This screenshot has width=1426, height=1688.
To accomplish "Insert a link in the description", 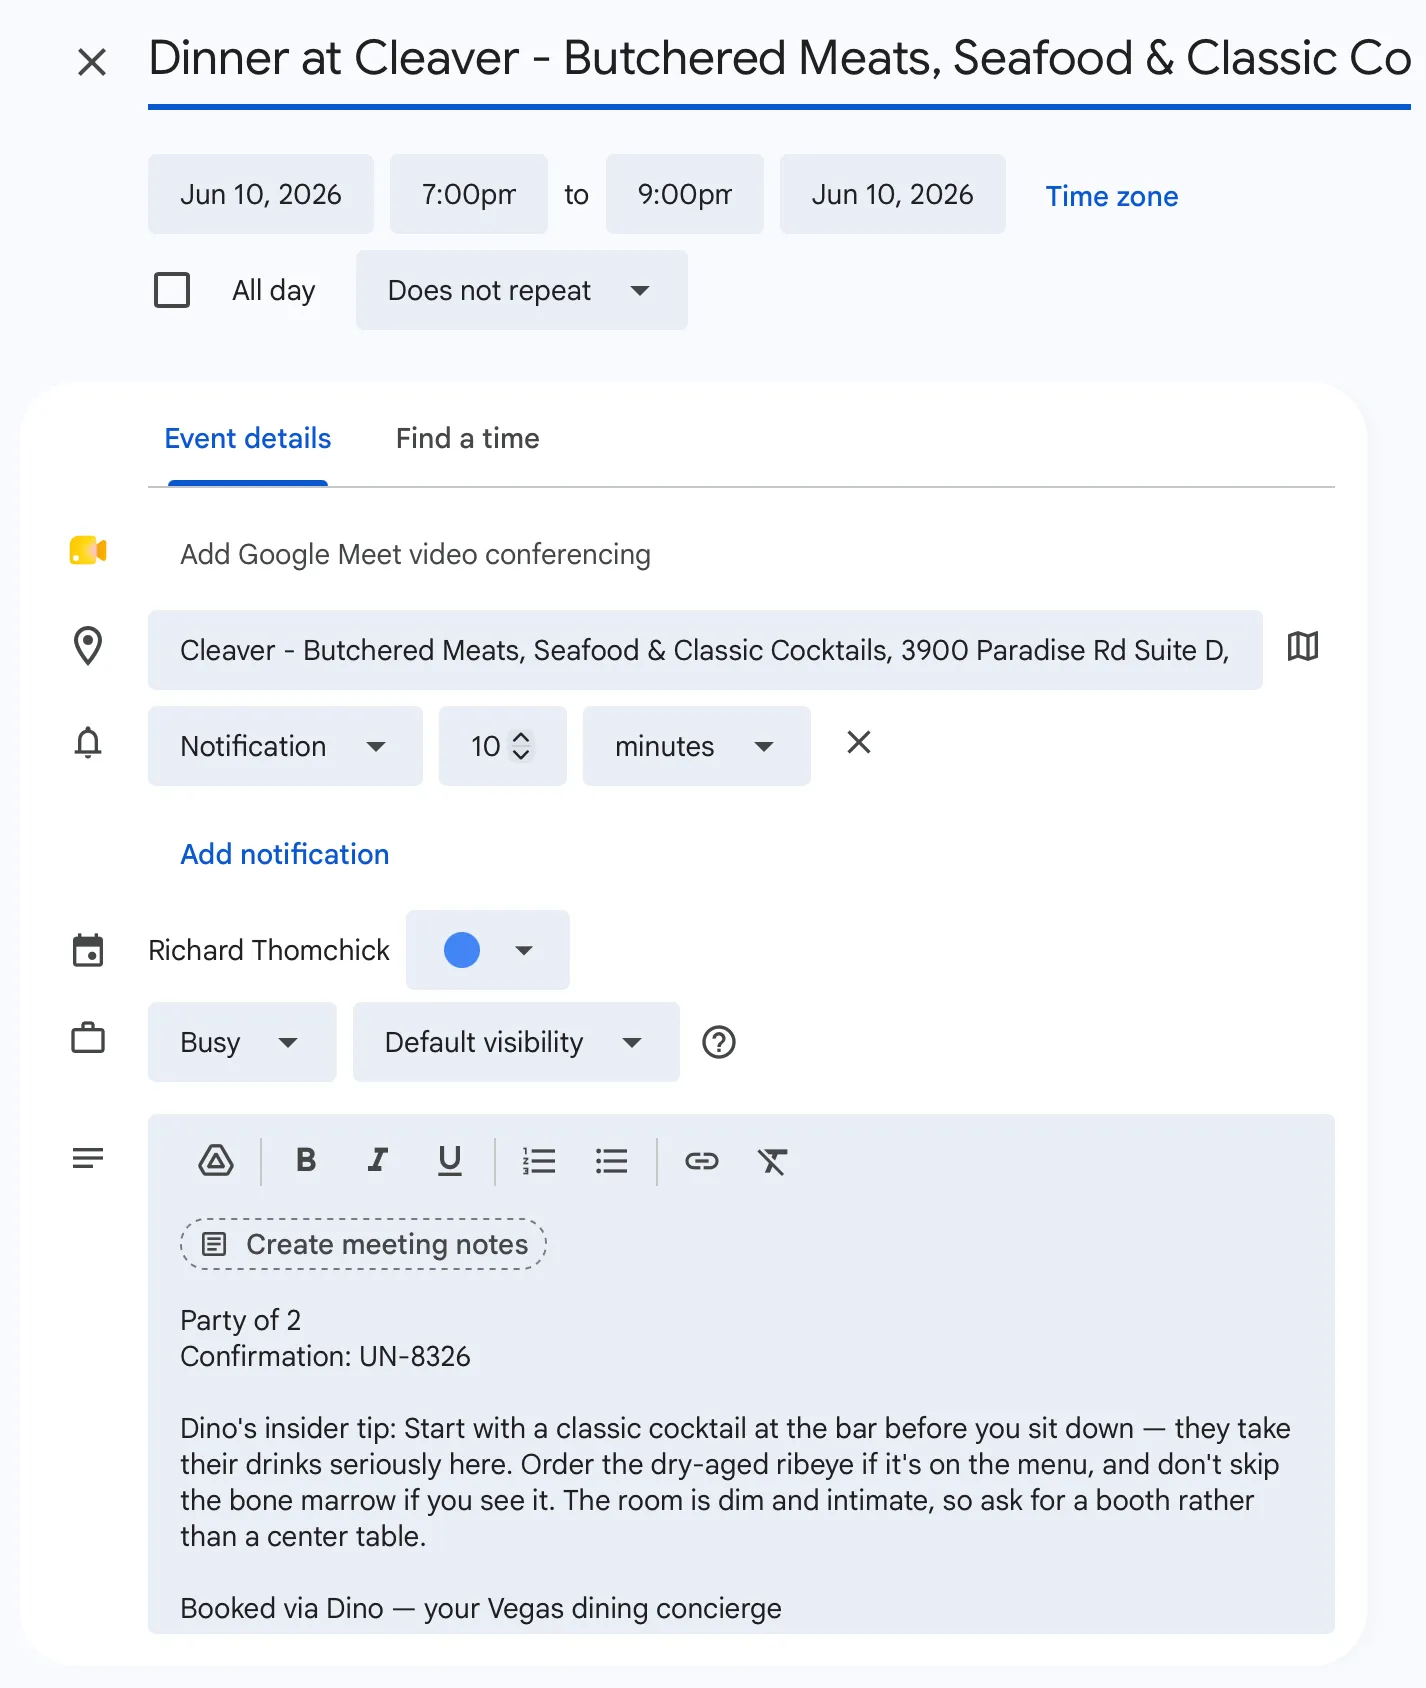I will tap(702, 1161).
